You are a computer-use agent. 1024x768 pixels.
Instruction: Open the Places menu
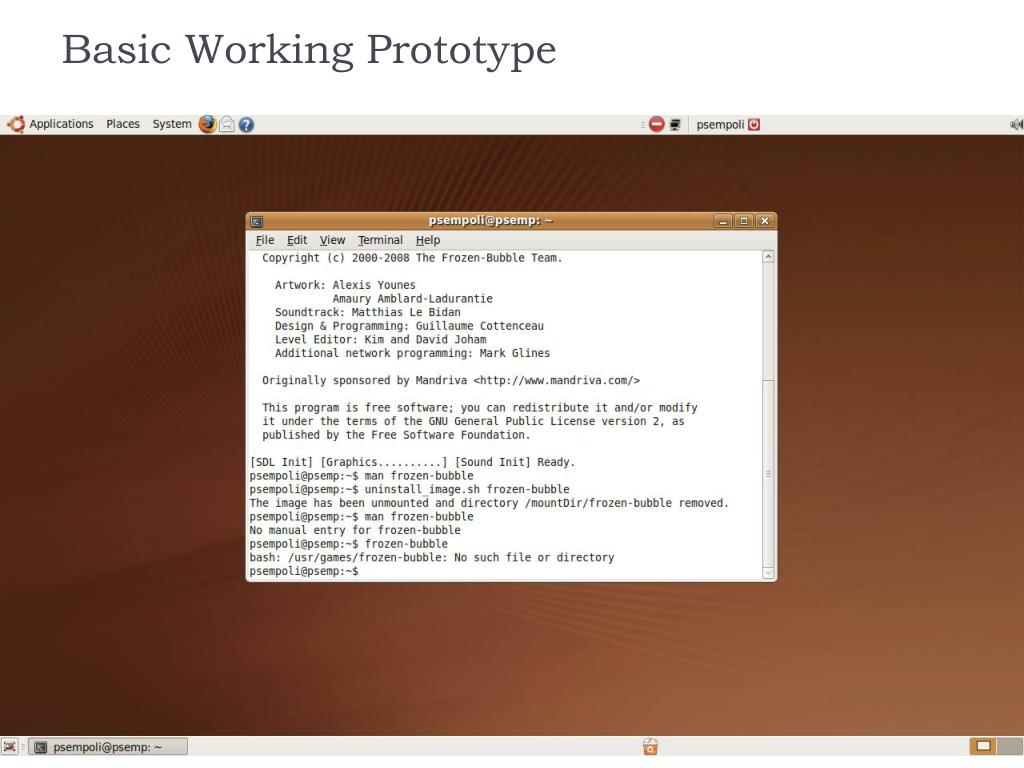(123, 124)
